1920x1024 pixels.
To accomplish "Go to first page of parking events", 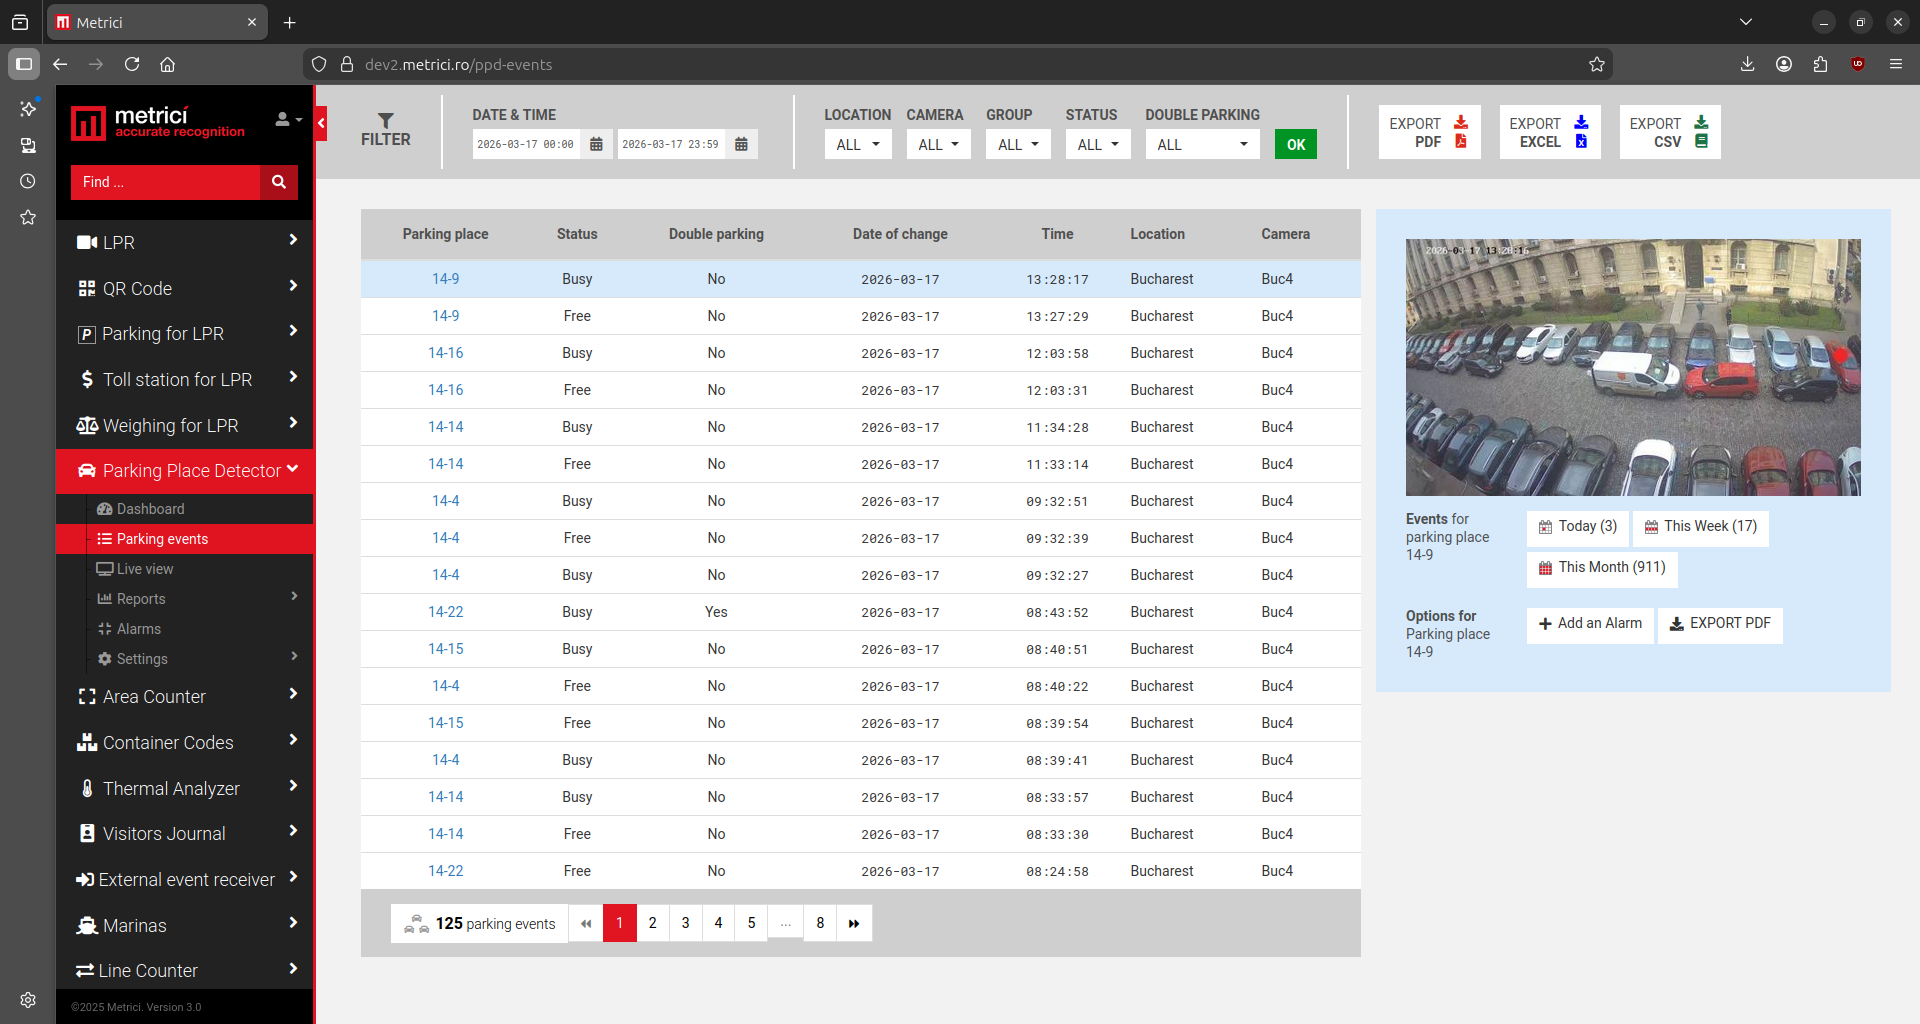I will coord(586,923).
